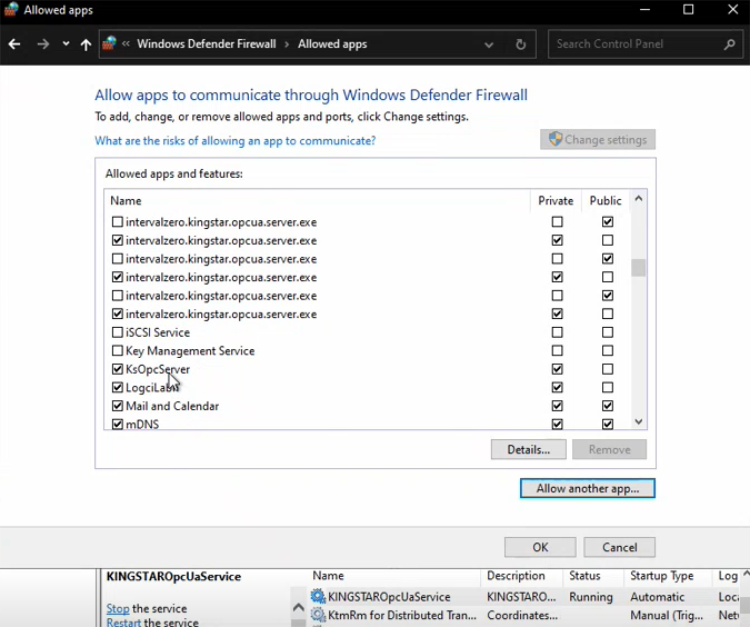
Task: Open the risks of allowing an app link
Action: [x=235, y=141]
